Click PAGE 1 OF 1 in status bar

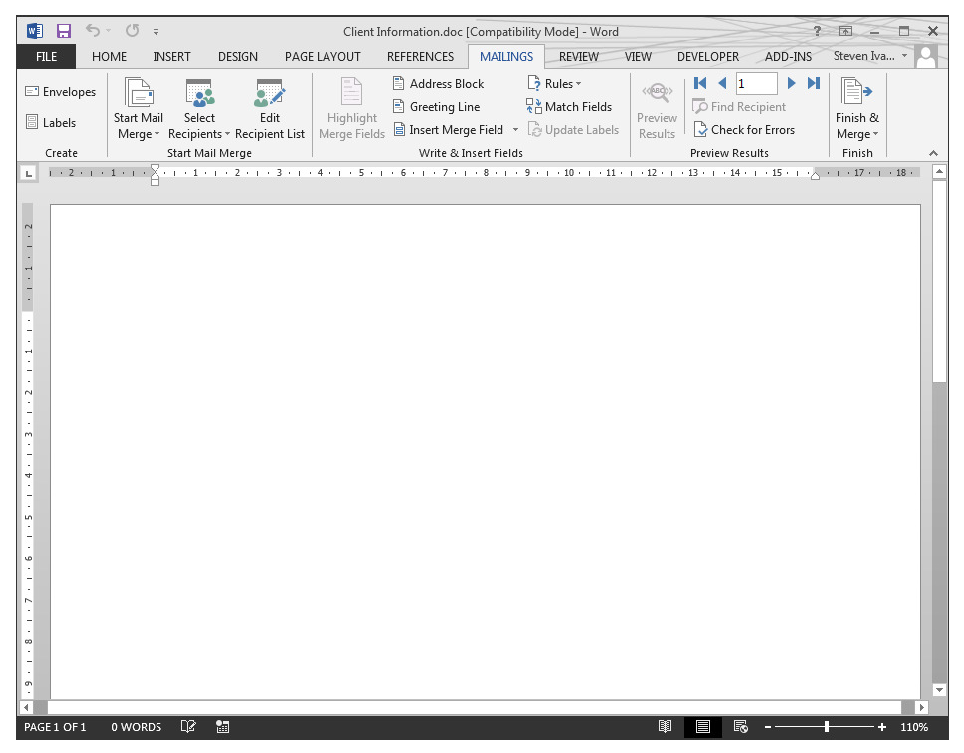[55, 727]
